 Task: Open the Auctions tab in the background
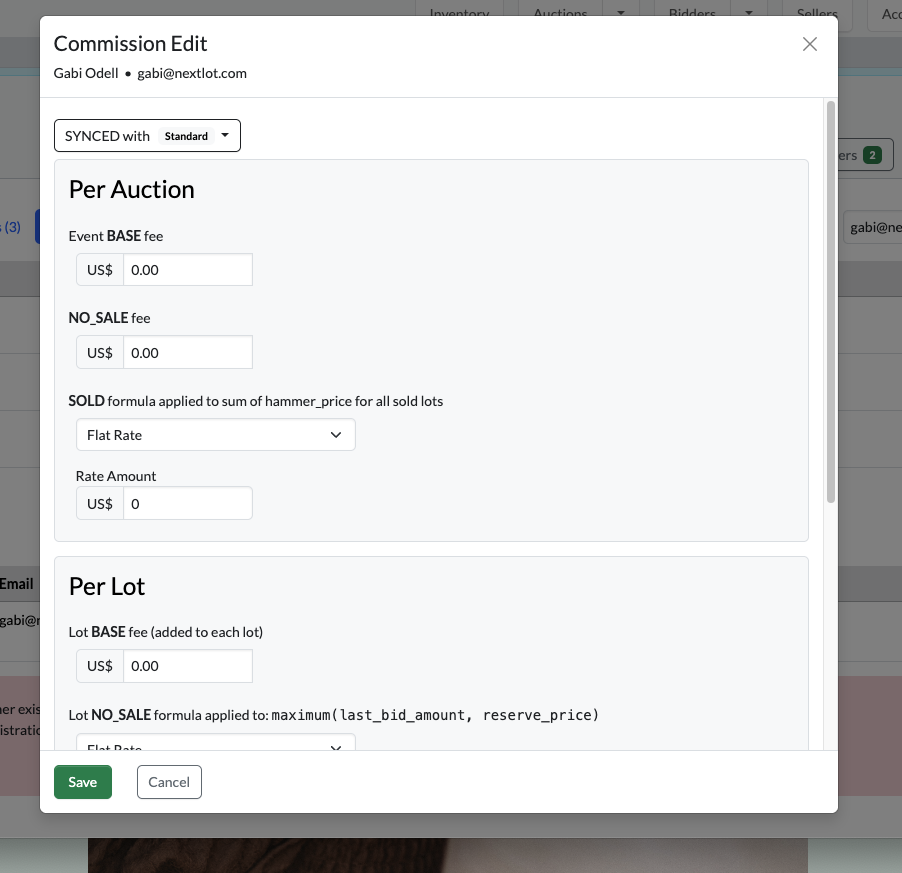(x=560, y=10)
